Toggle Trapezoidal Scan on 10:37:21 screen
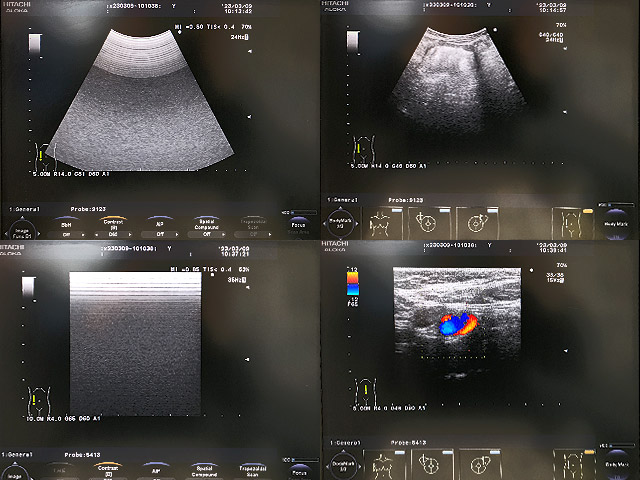 coord(253,470)
